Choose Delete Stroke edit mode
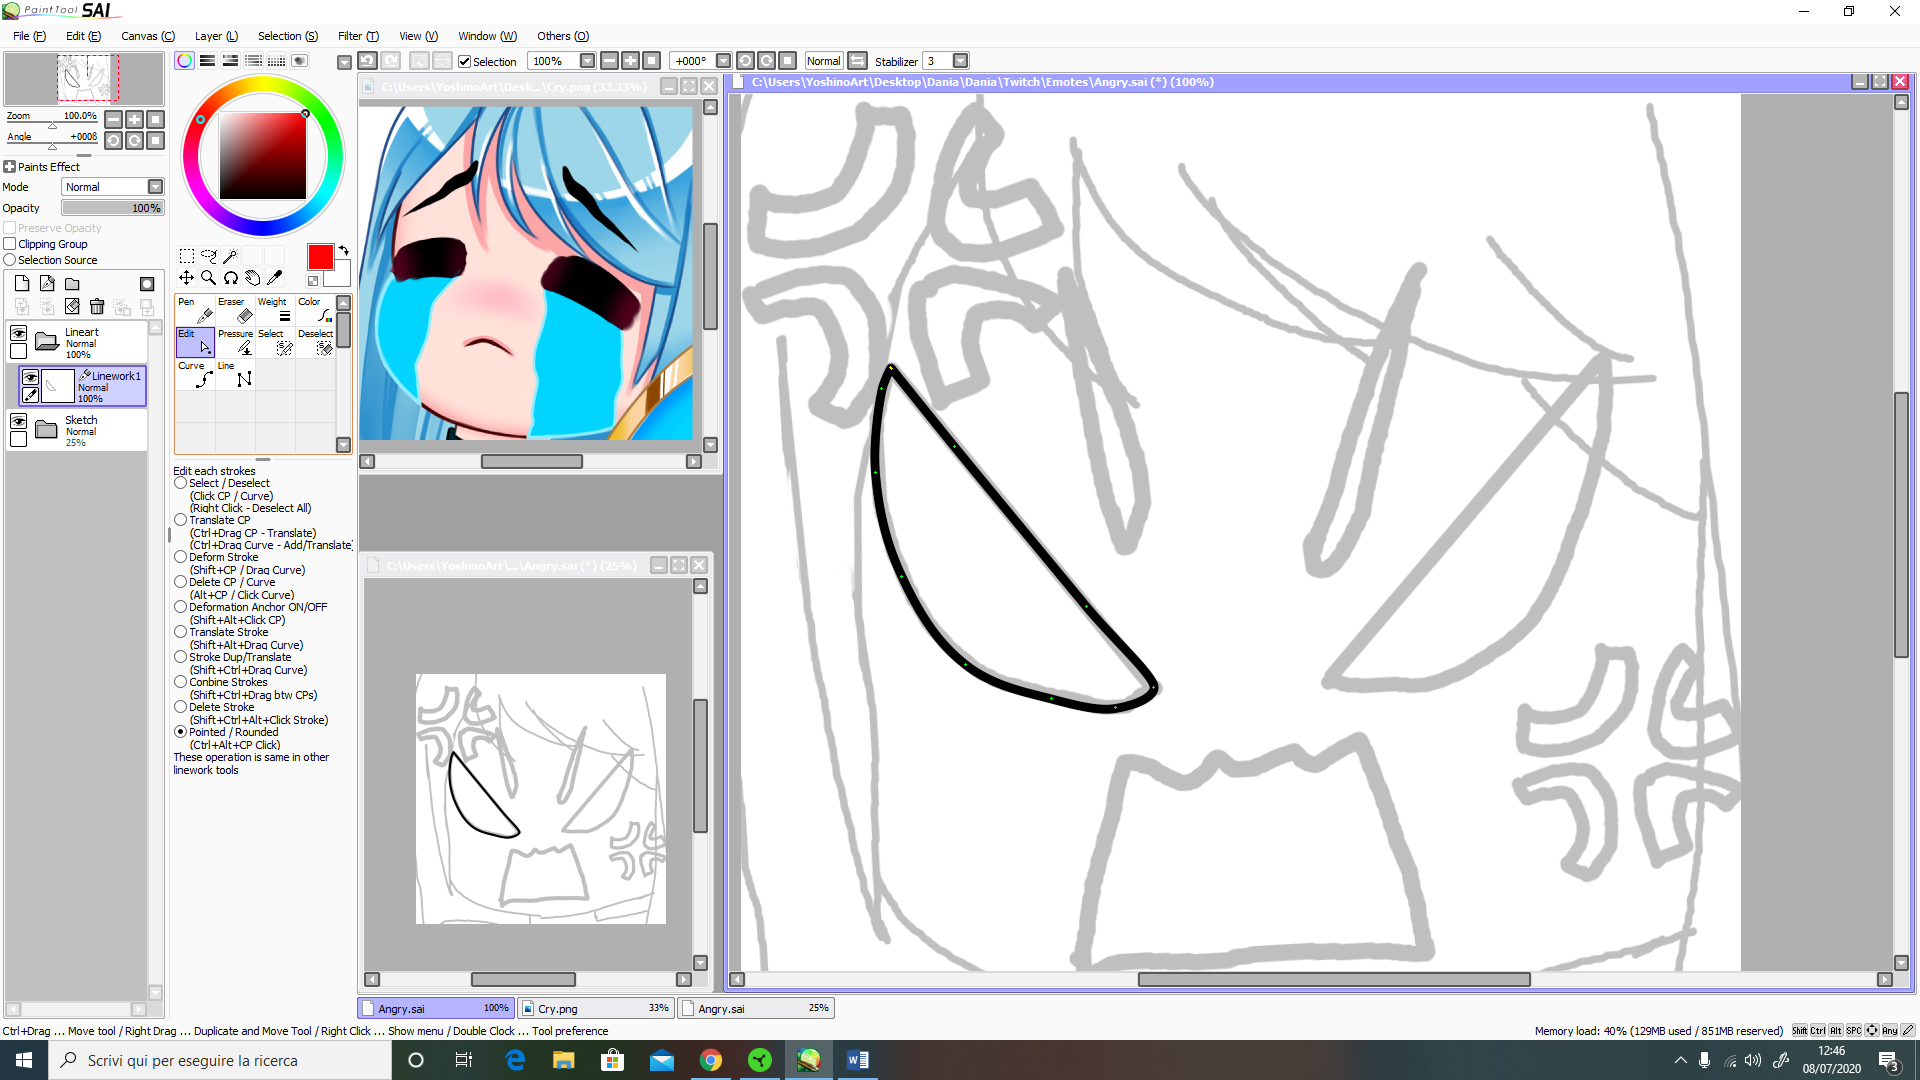 tap(180, 707)
